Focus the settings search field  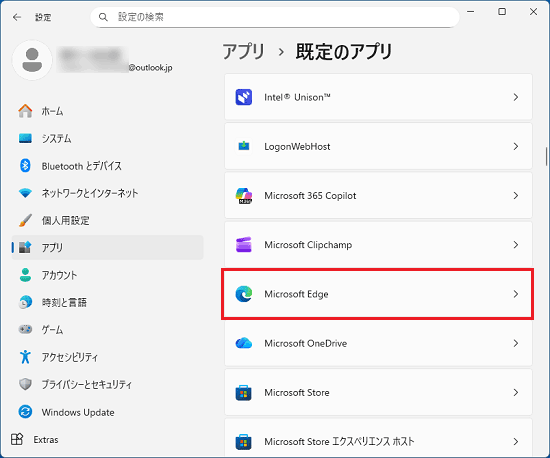point(275,17)
